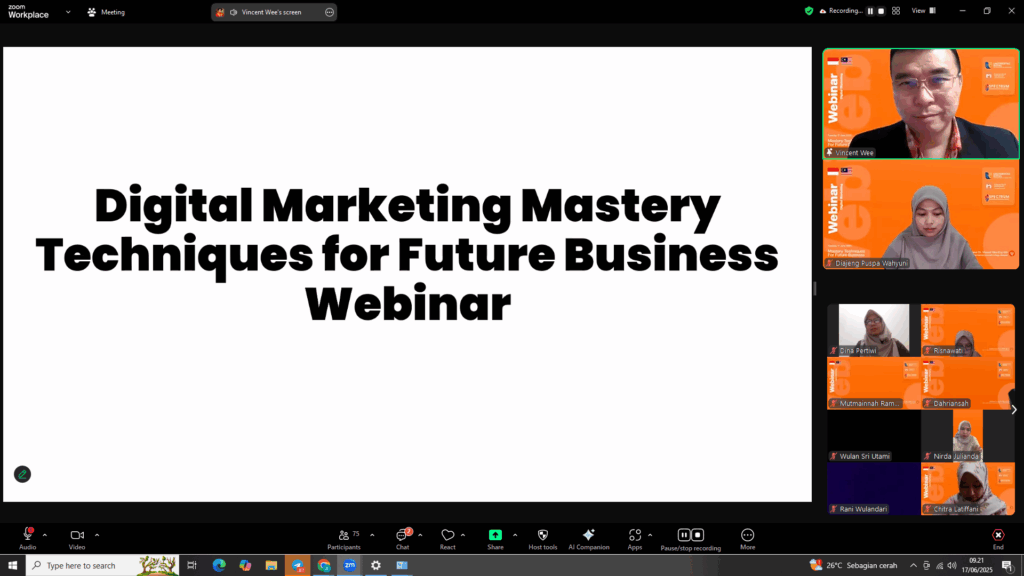Show next page of participant thumbnails
The image size is (1024, 576).
tap(1013, 409)
